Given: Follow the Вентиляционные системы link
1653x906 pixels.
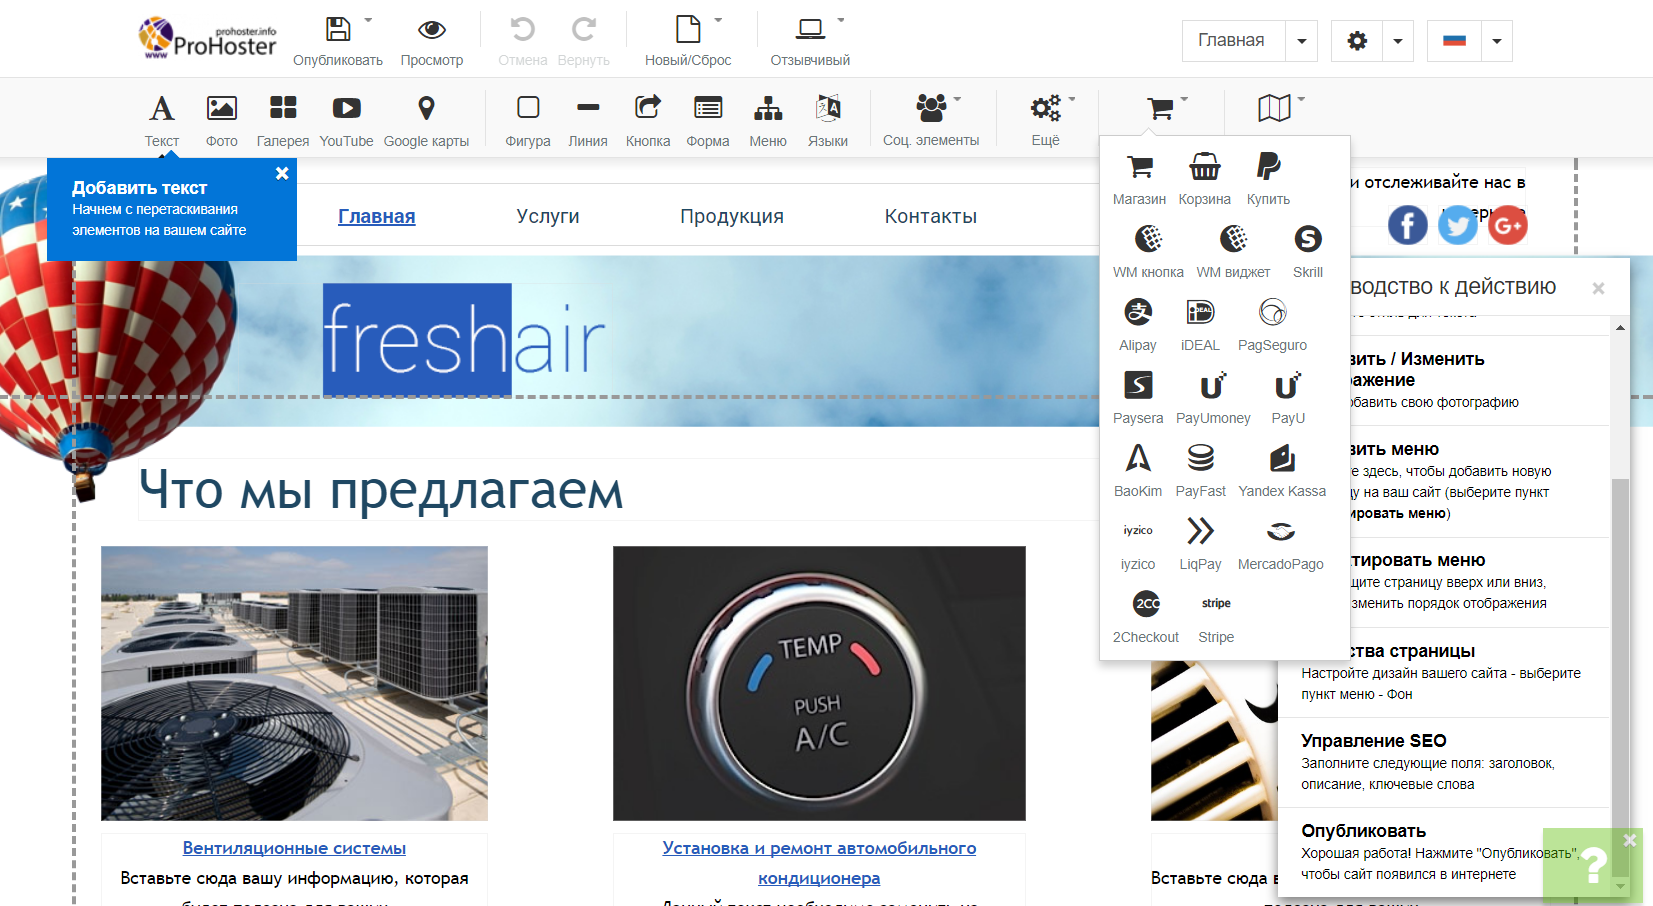Looking at the screenshot, I should [x=294, y=848].
